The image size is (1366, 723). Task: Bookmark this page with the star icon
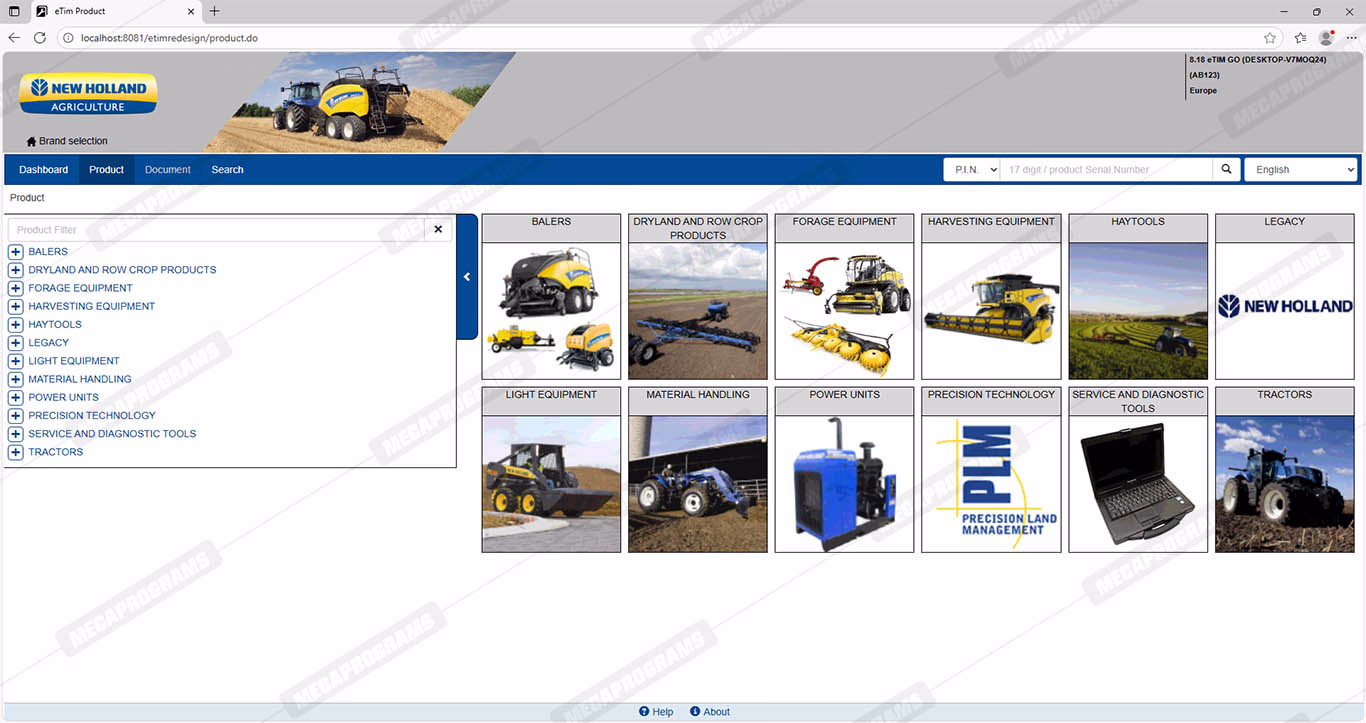click(1270, 38)
